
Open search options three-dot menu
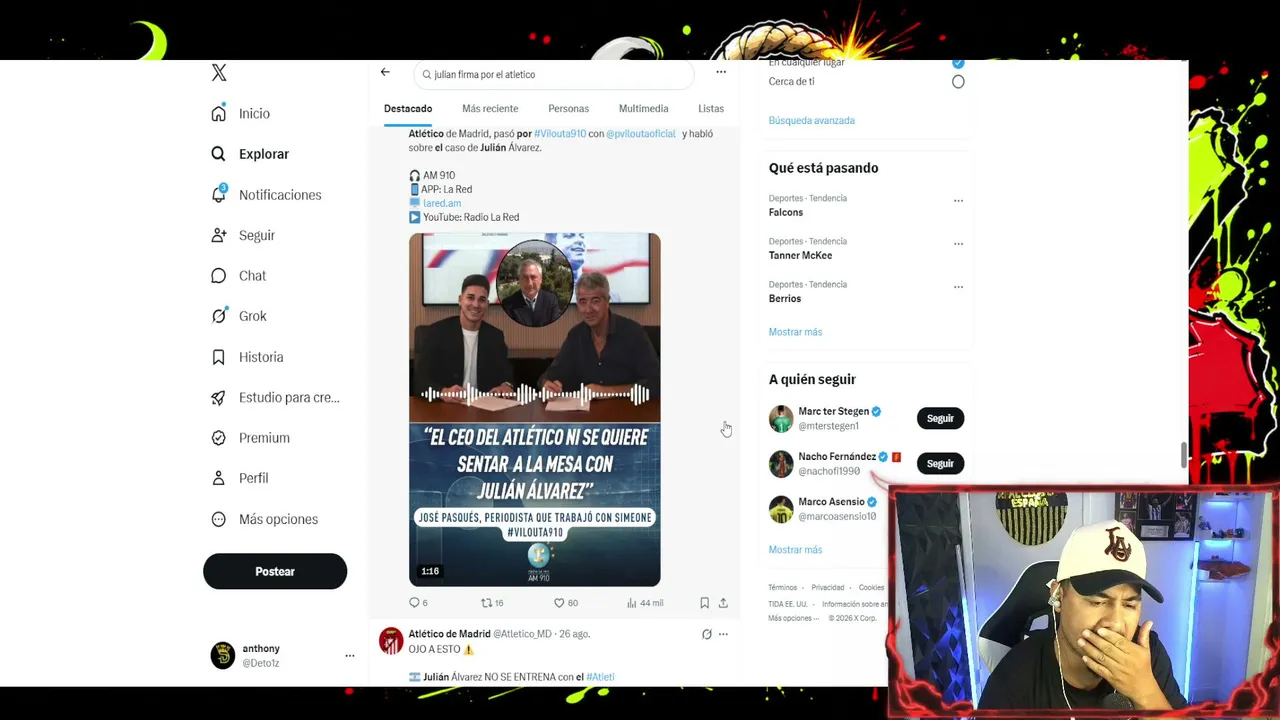coord(721,72)
